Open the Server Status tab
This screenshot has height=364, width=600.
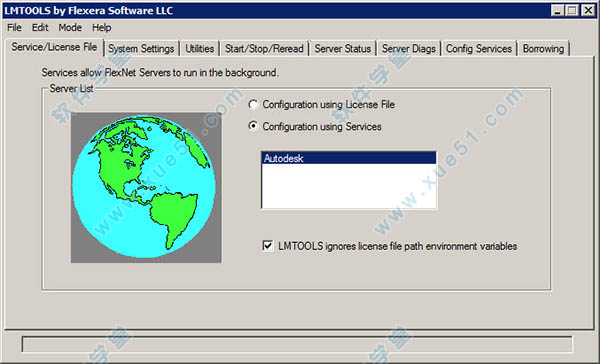coord(343,49)
